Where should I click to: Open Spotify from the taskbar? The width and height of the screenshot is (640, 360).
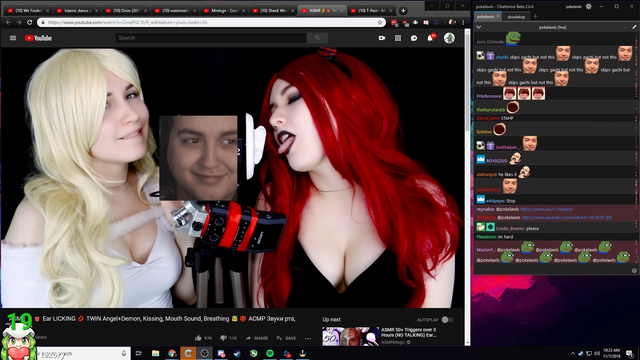270,353
